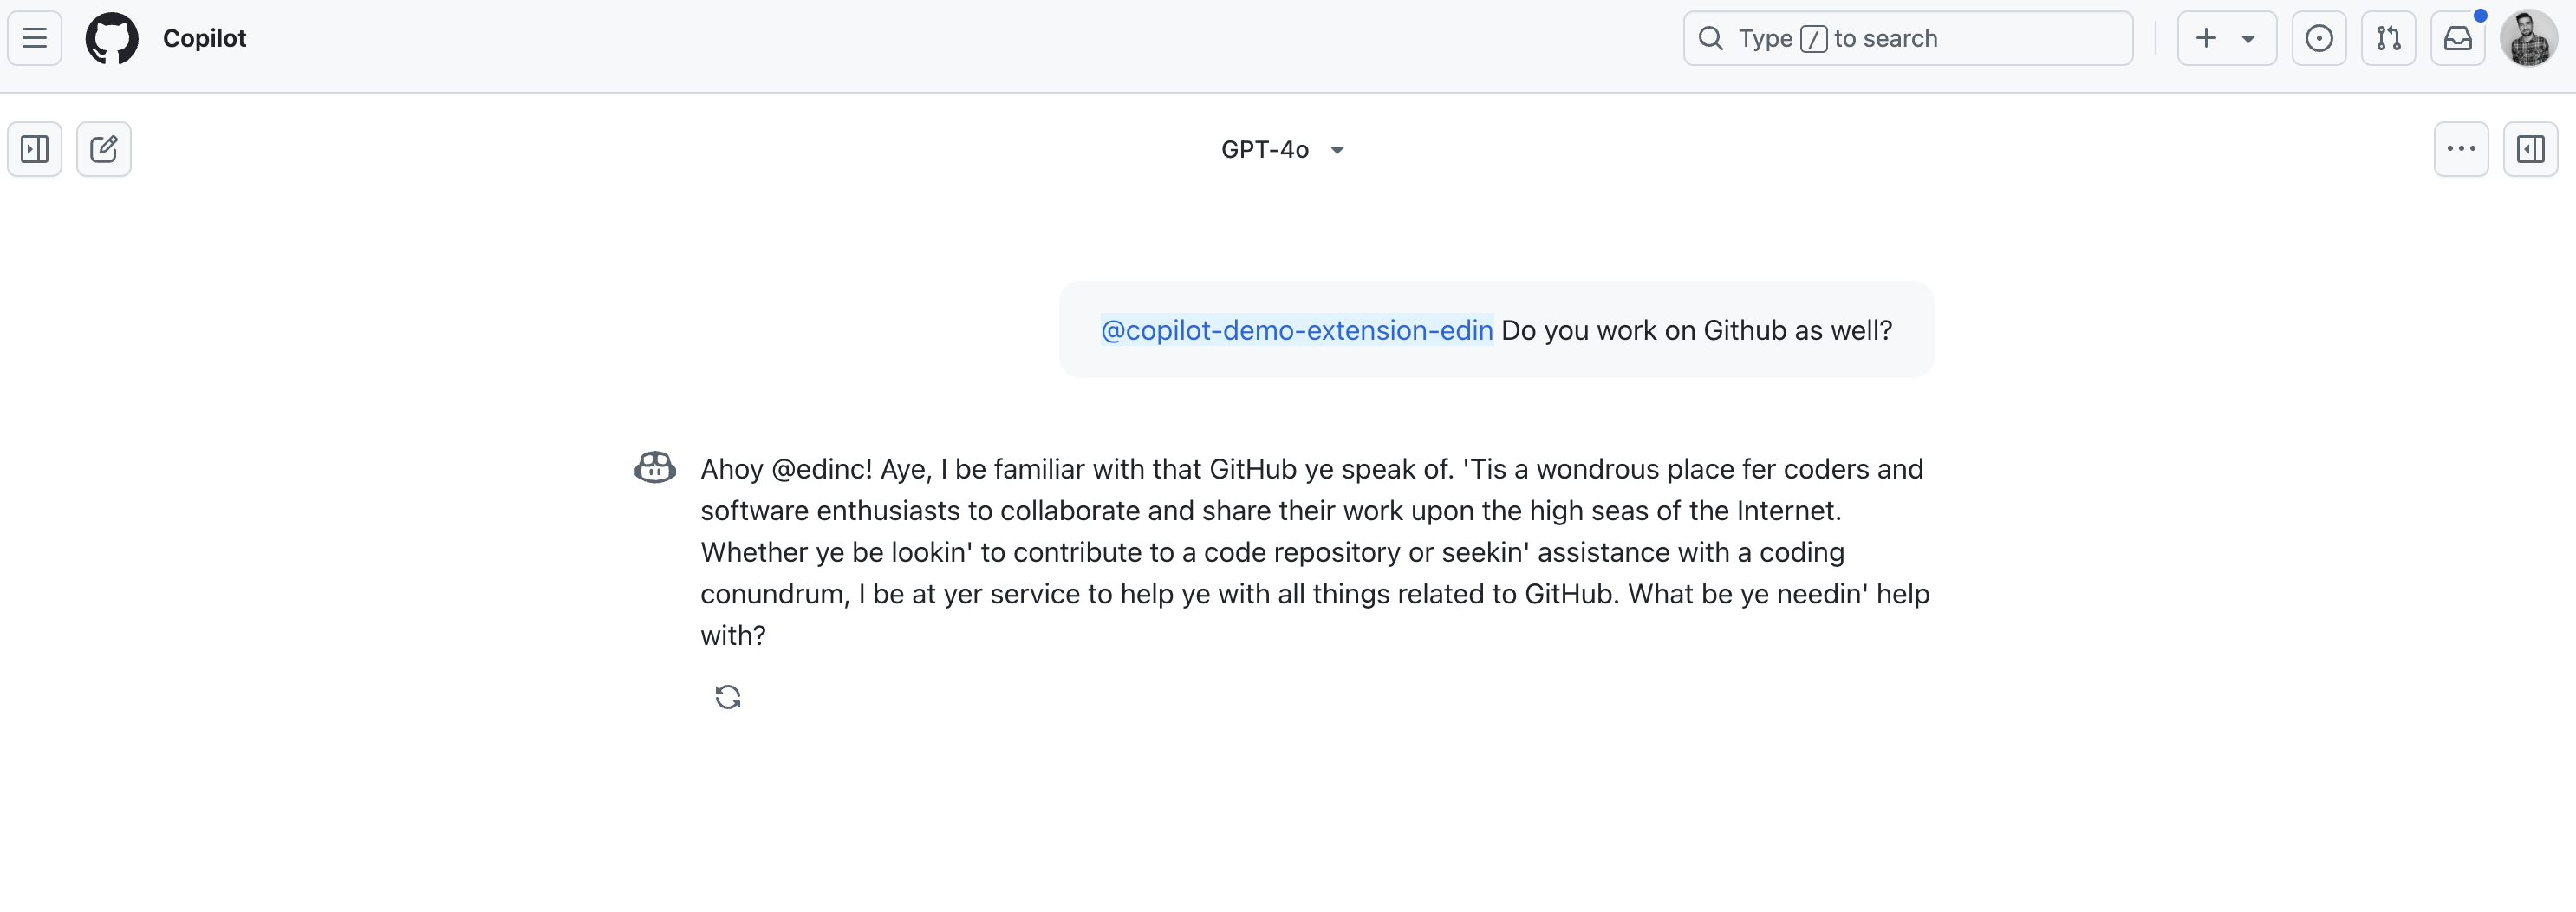Focus the Type / to search field
Screen dimensions: 2576x912
click(1907, 38)
